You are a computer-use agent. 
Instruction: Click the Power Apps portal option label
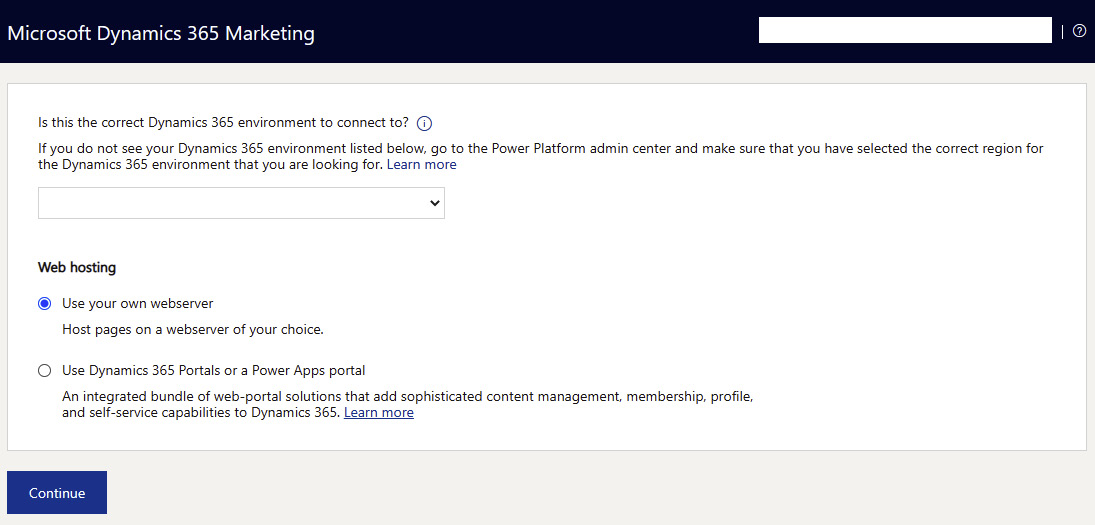click(x=214, y=370)
